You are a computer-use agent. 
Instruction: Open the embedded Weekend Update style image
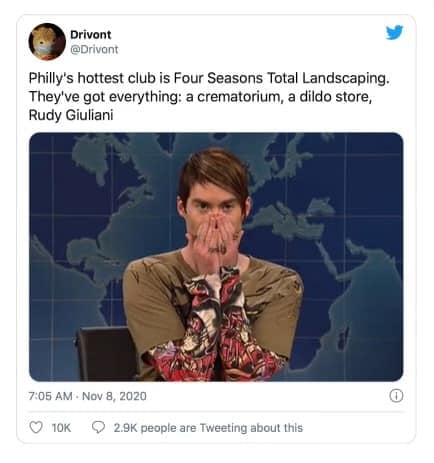216,257
